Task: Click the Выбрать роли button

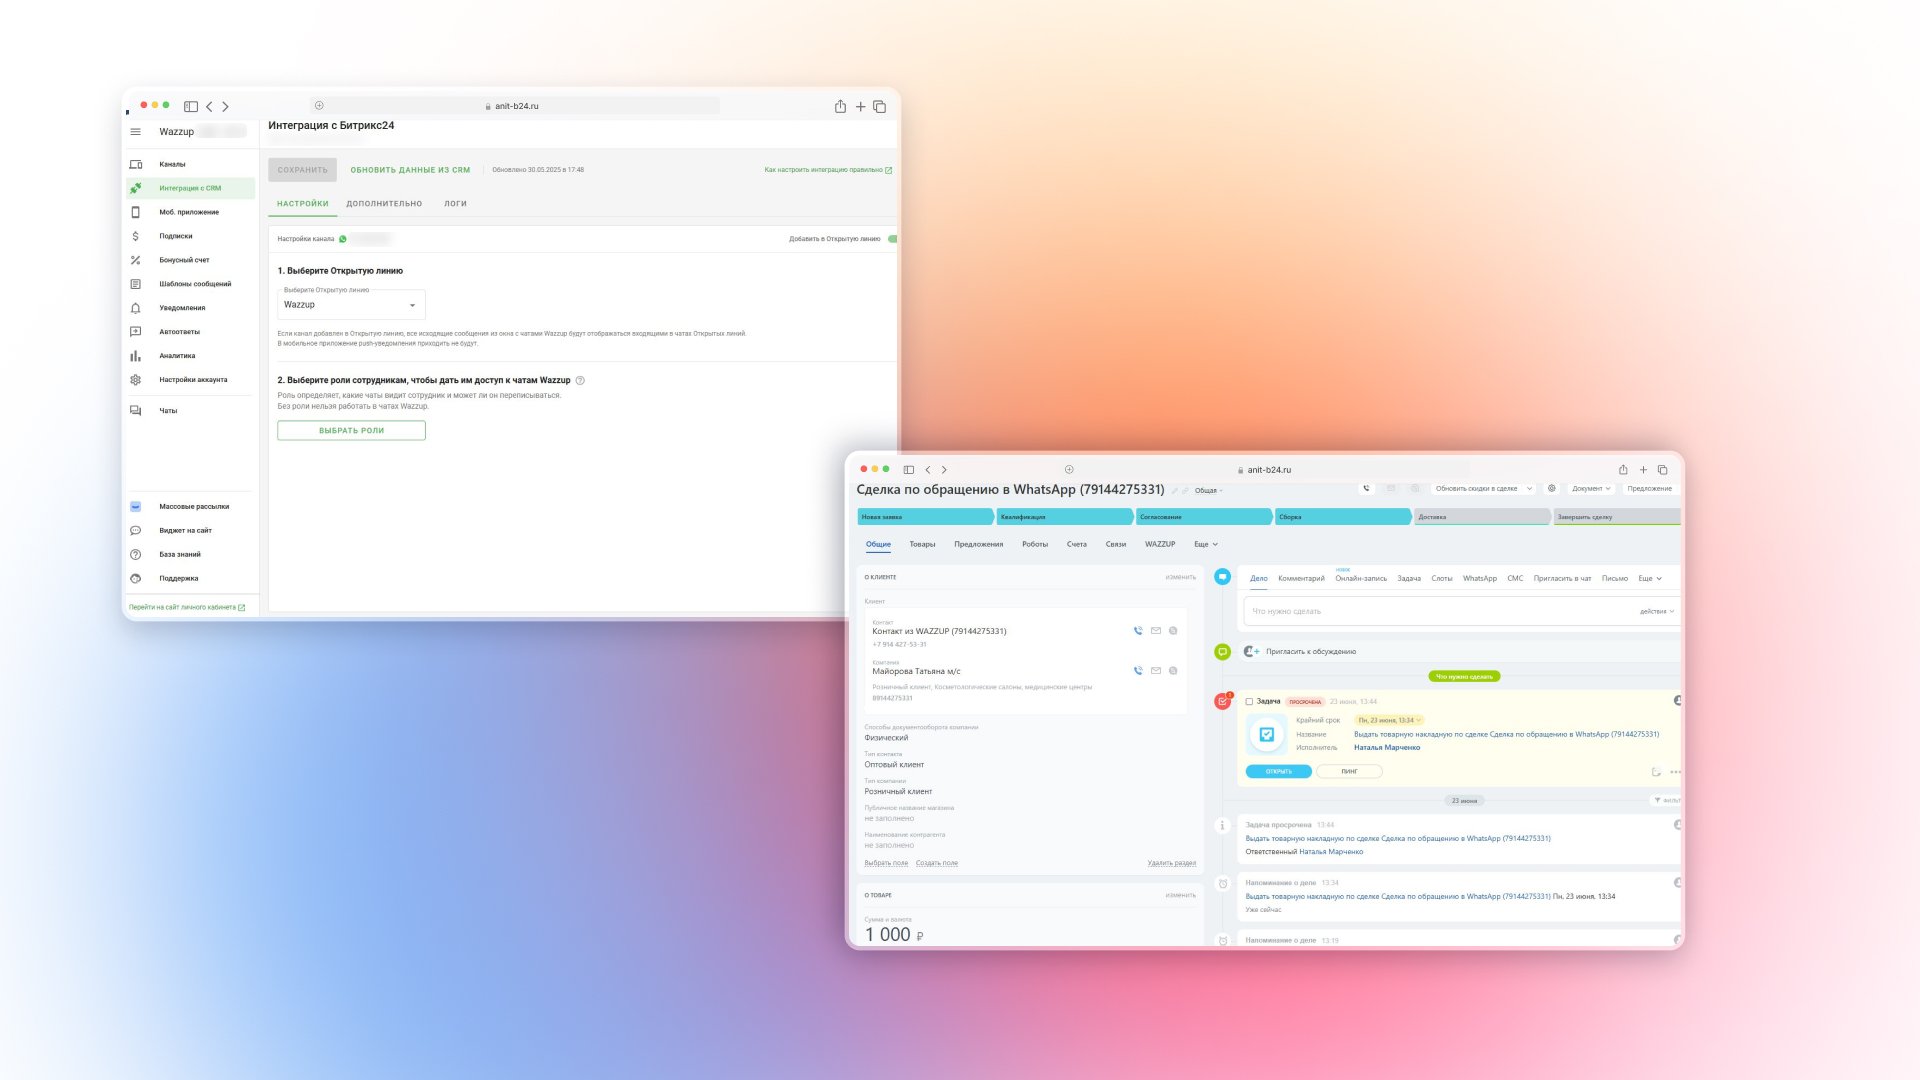Action: (351, 431)
